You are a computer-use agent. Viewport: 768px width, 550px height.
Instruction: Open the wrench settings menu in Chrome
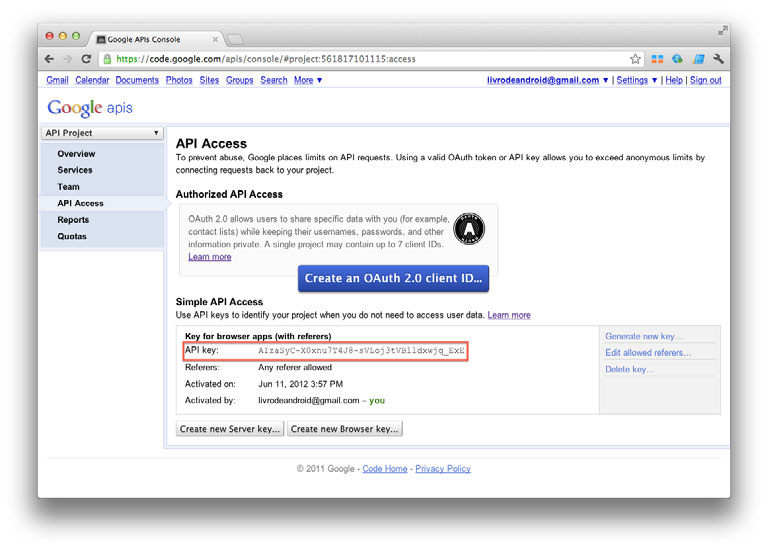(x=719, y=59)
